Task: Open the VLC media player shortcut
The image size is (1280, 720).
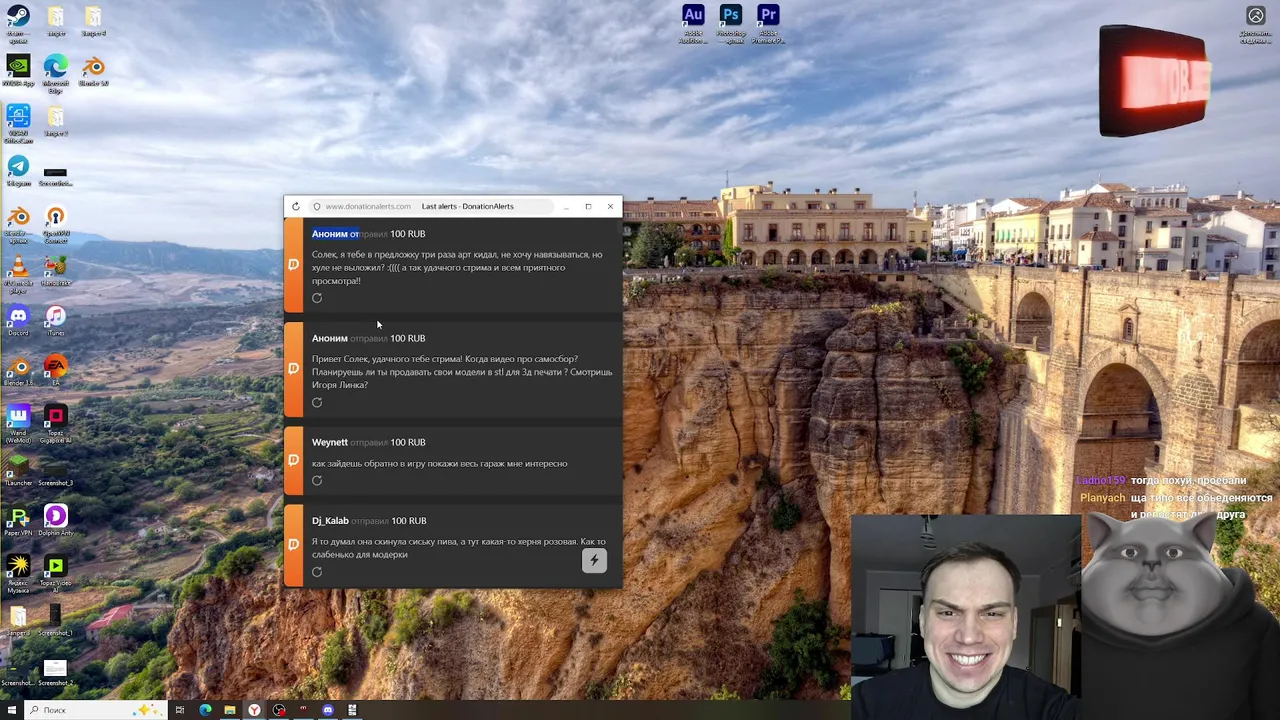Action: coord(18,274)
